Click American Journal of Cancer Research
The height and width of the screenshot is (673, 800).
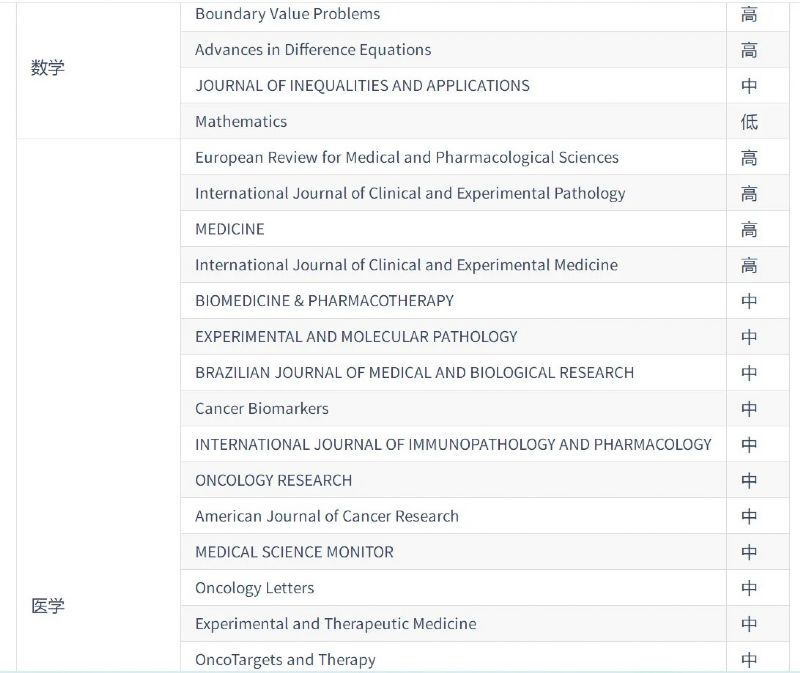click(327, 516)
